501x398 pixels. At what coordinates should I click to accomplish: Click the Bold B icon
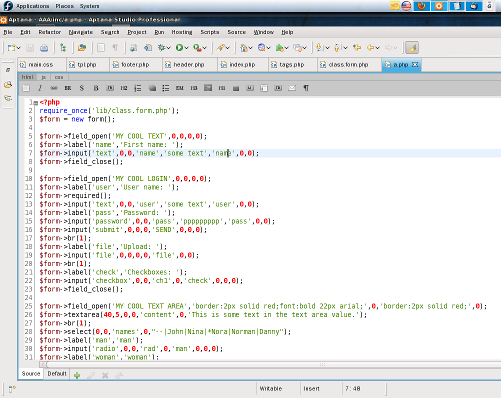pyautogui.click(x=96, y=88)
